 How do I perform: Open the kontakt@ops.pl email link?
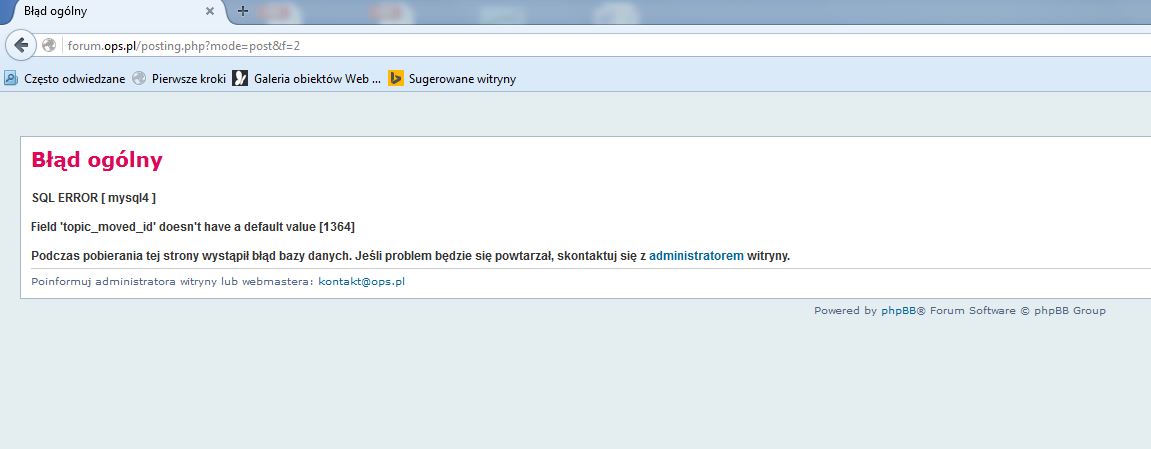pos(361,282)
